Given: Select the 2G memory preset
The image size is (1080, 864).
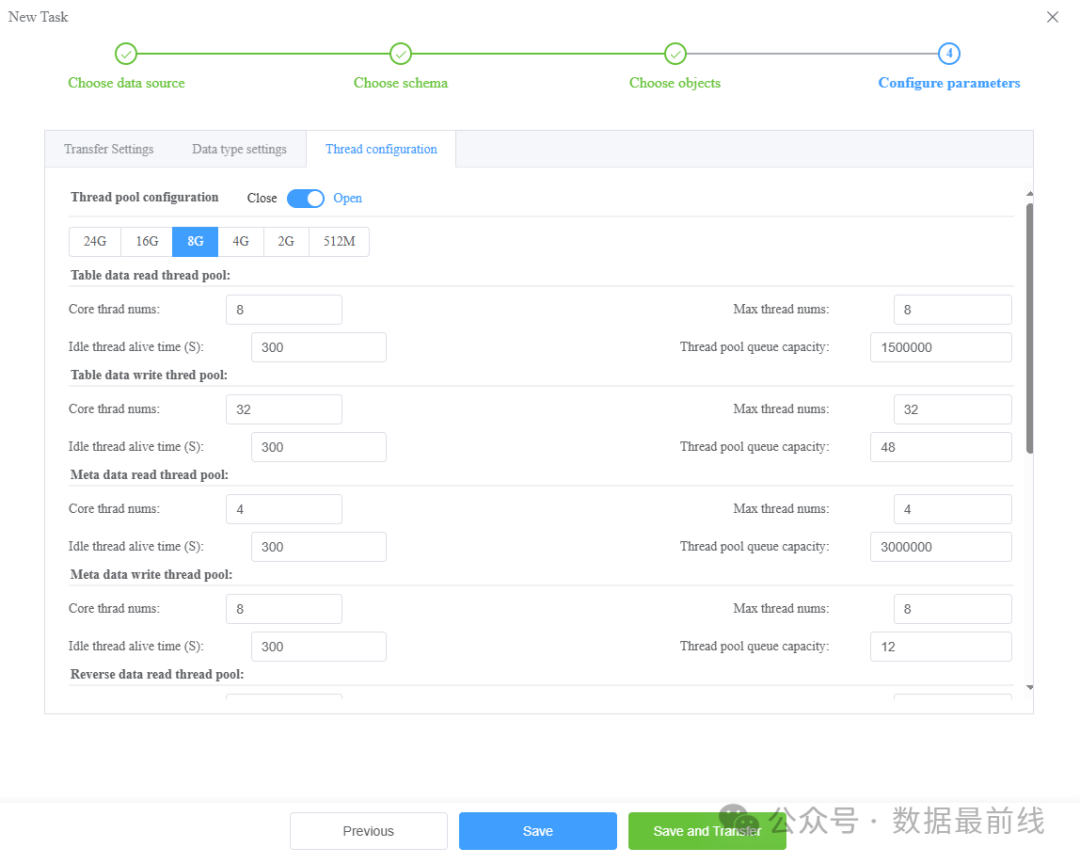Looking at the screenshot, I should tap(286, 242).
